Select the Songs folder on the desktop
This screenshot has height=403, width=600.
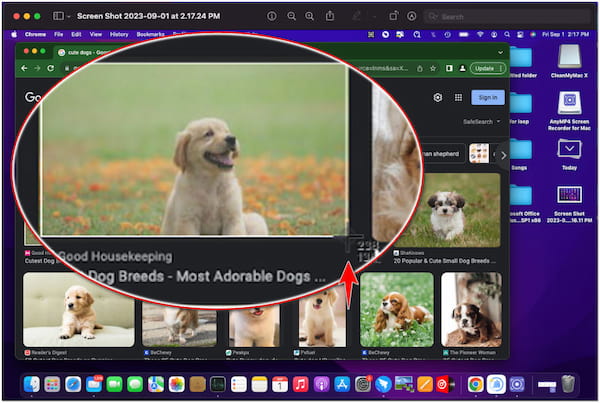520,154
